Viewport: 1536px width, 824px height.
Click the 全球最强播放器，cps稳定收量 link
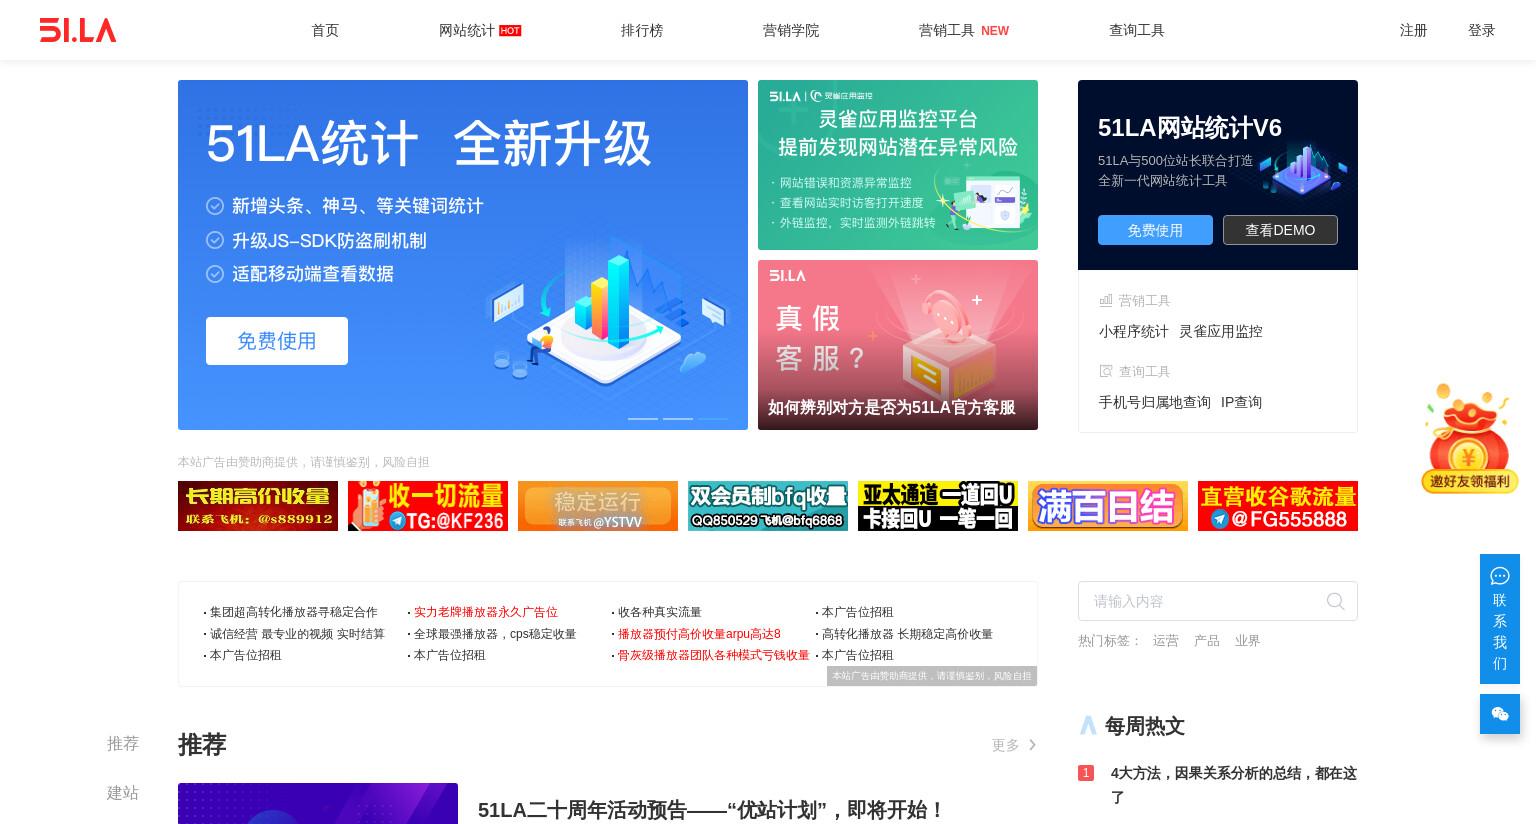(x=494, y=634)
